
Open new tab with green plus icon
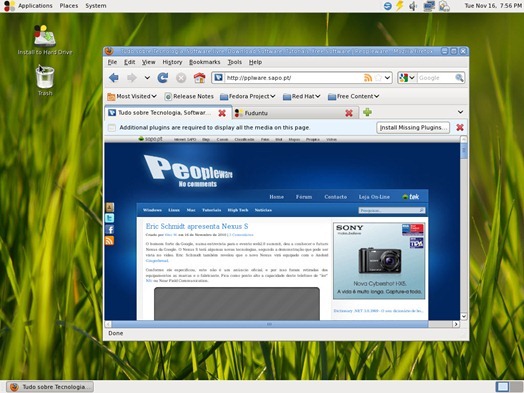coord(367,112)
